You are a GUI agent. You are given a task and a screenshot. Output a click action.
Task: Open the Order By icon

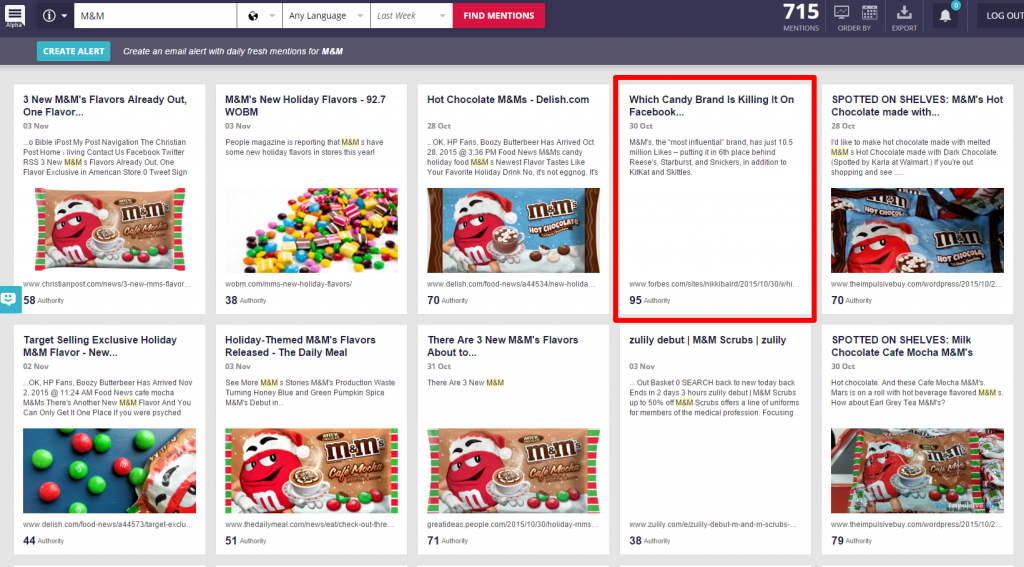tap(842, 13)
